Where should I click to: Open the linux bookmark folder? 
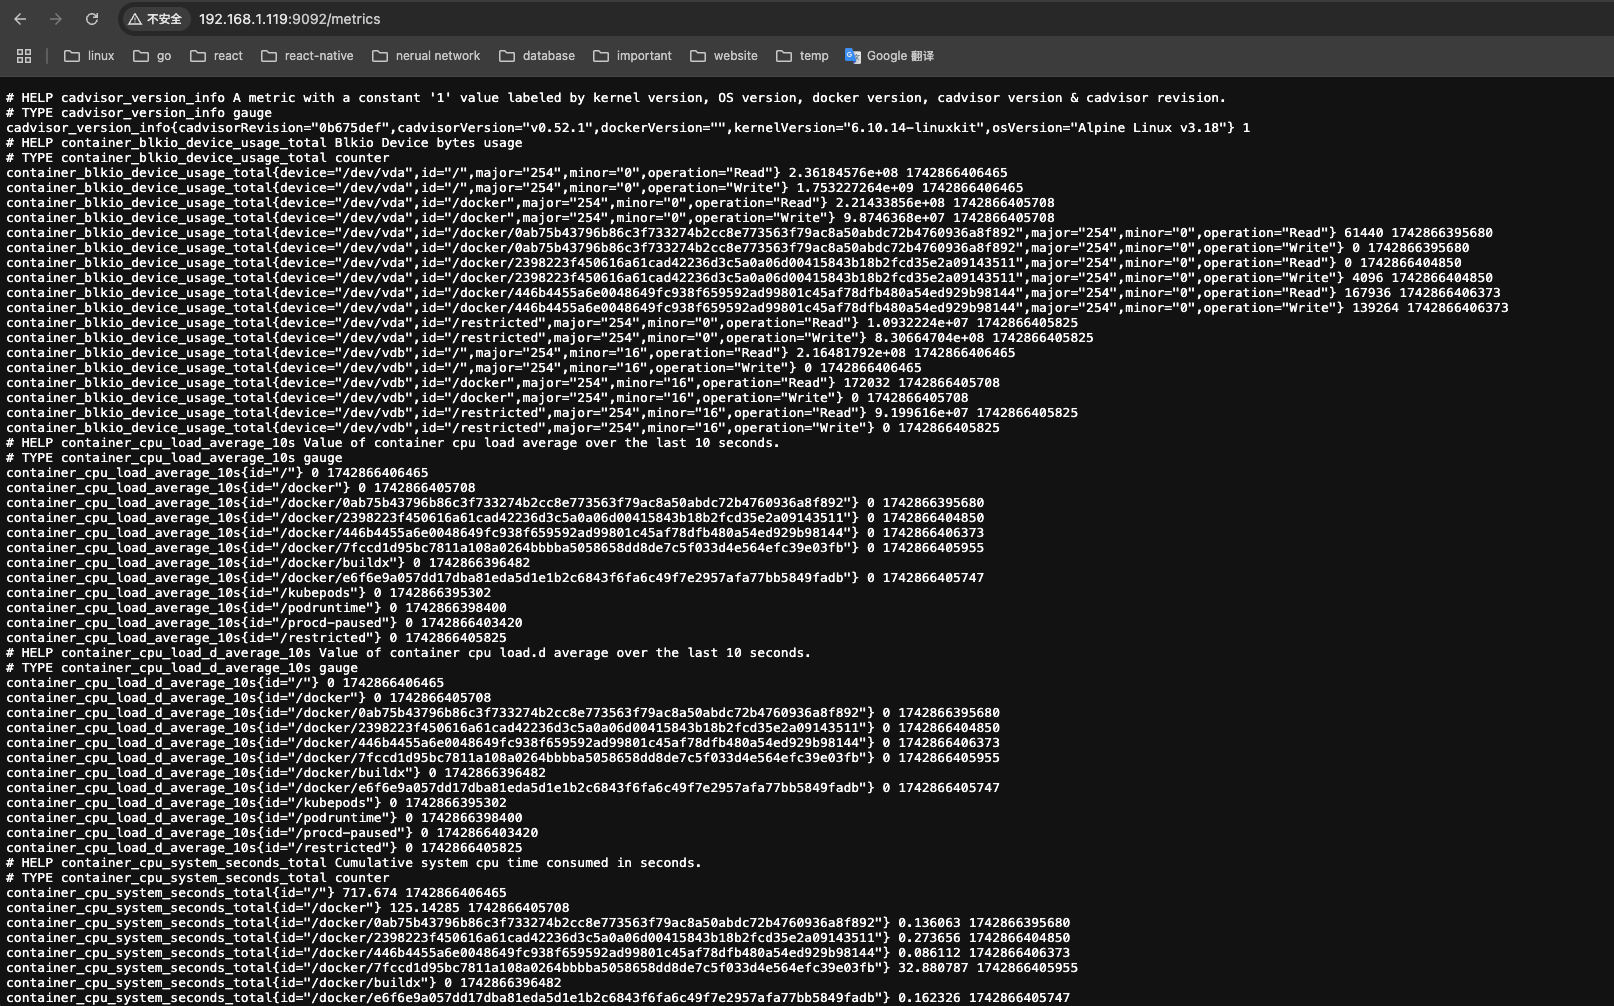click(x=89, y=56)
